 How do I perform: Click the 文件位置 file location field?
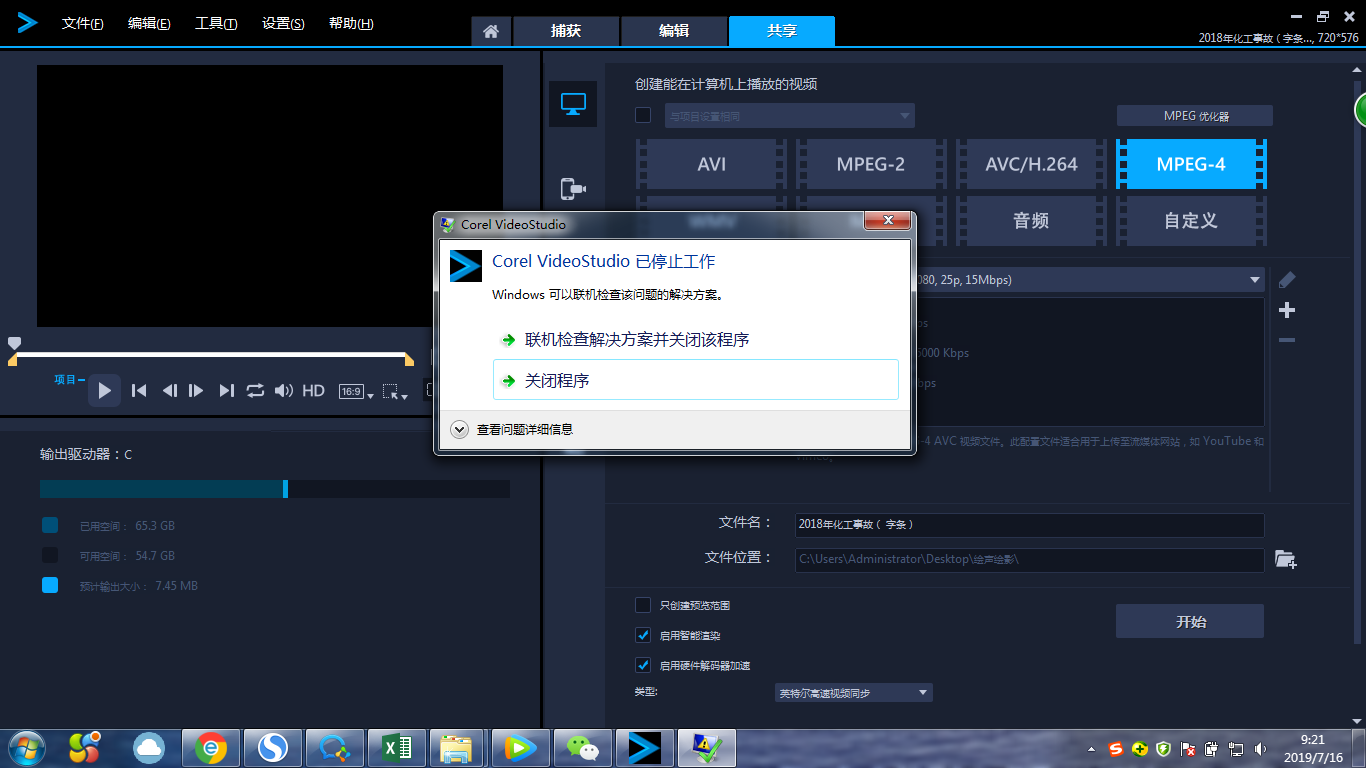pos(1030,559)
